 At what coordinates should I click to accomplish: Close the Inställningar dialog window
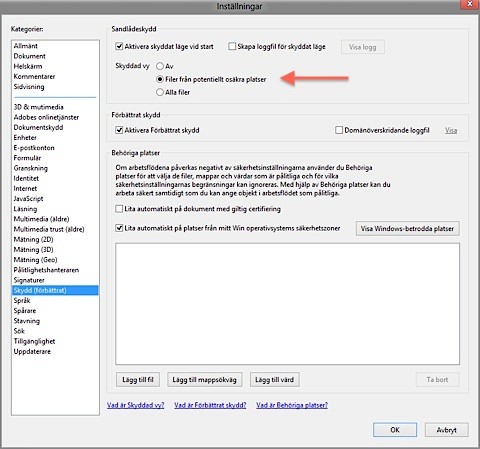(470, 4)
